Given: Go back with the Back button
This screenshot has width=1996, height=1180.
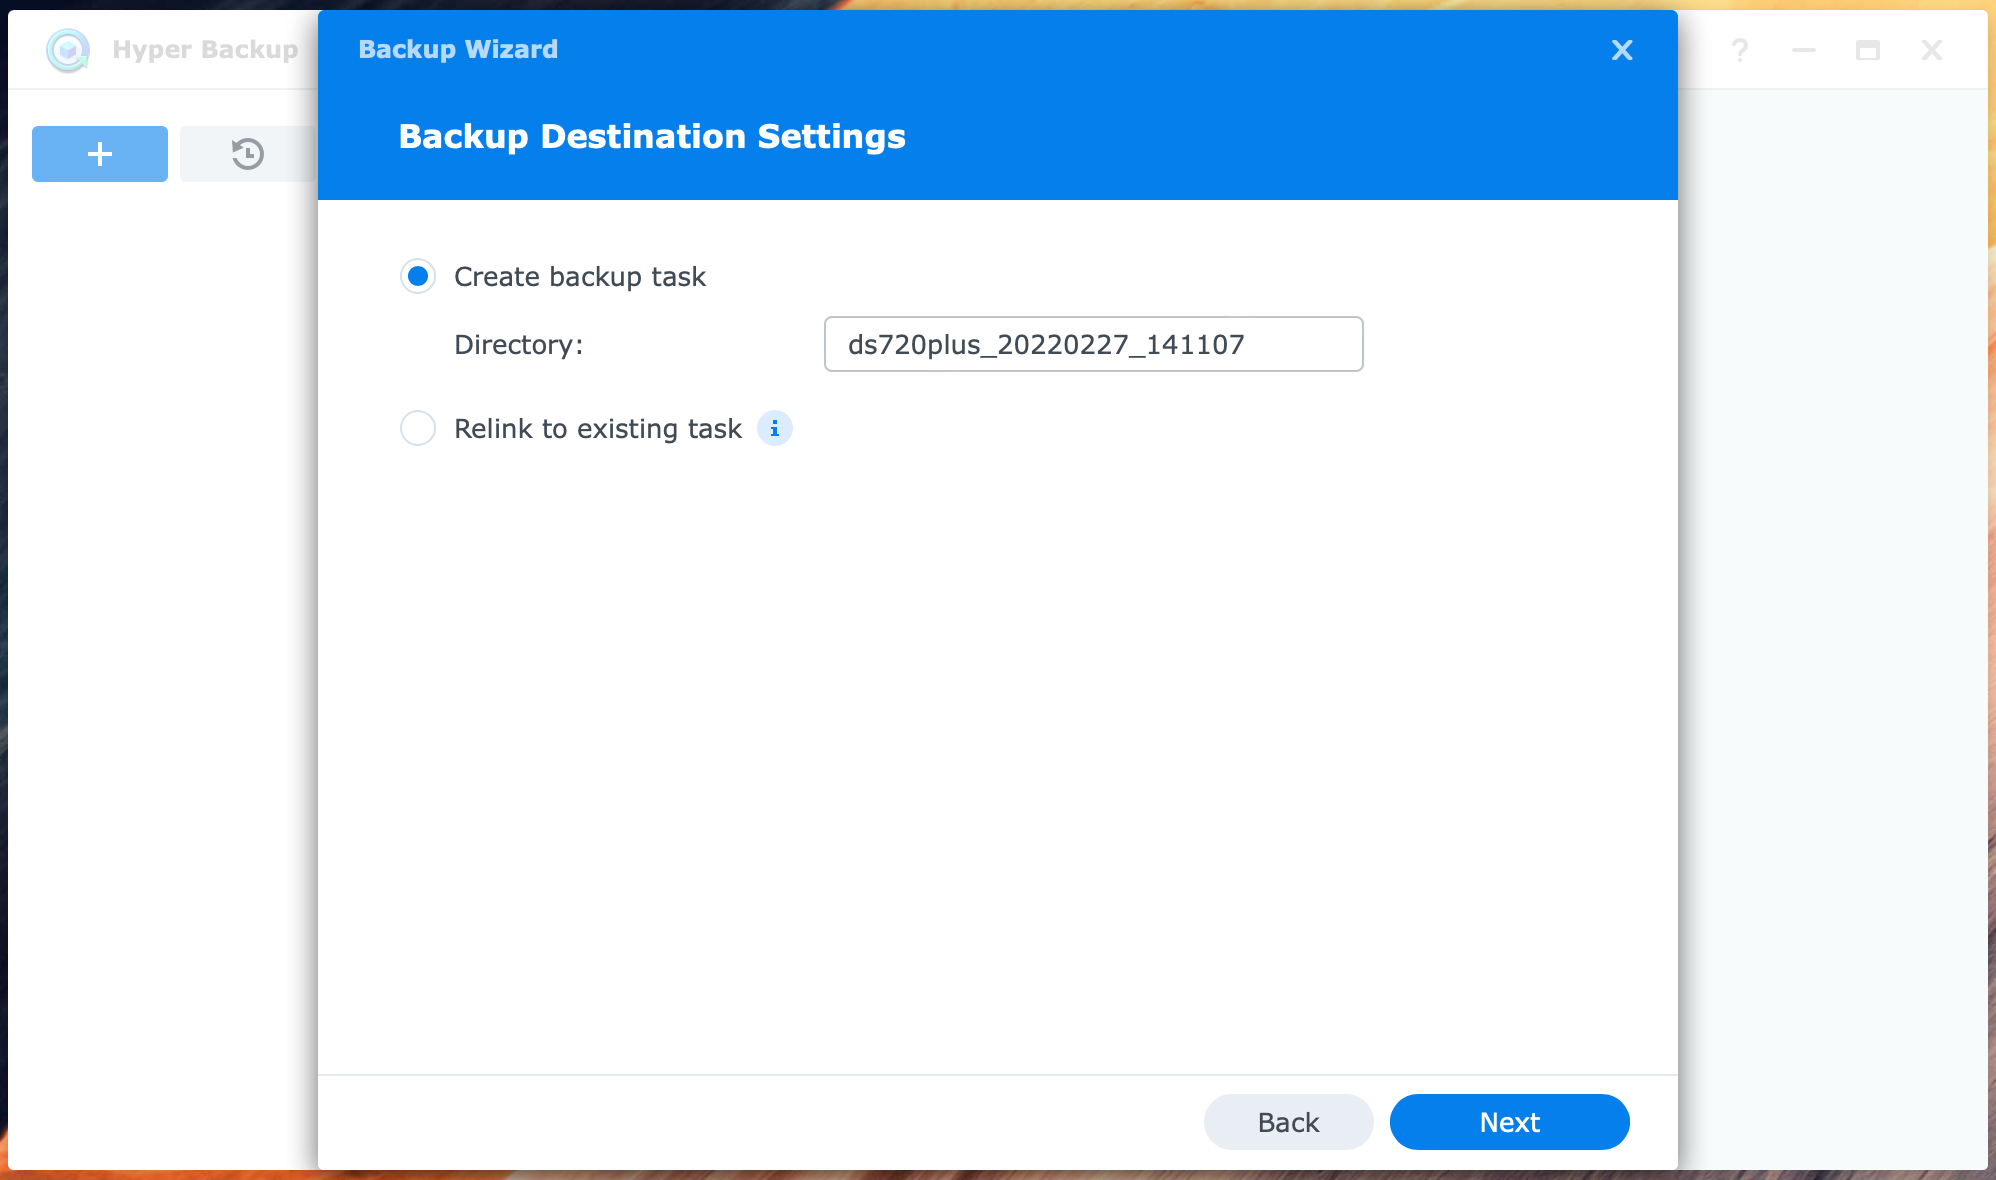Looking at the screenshot, I should coord(1288,1122).
